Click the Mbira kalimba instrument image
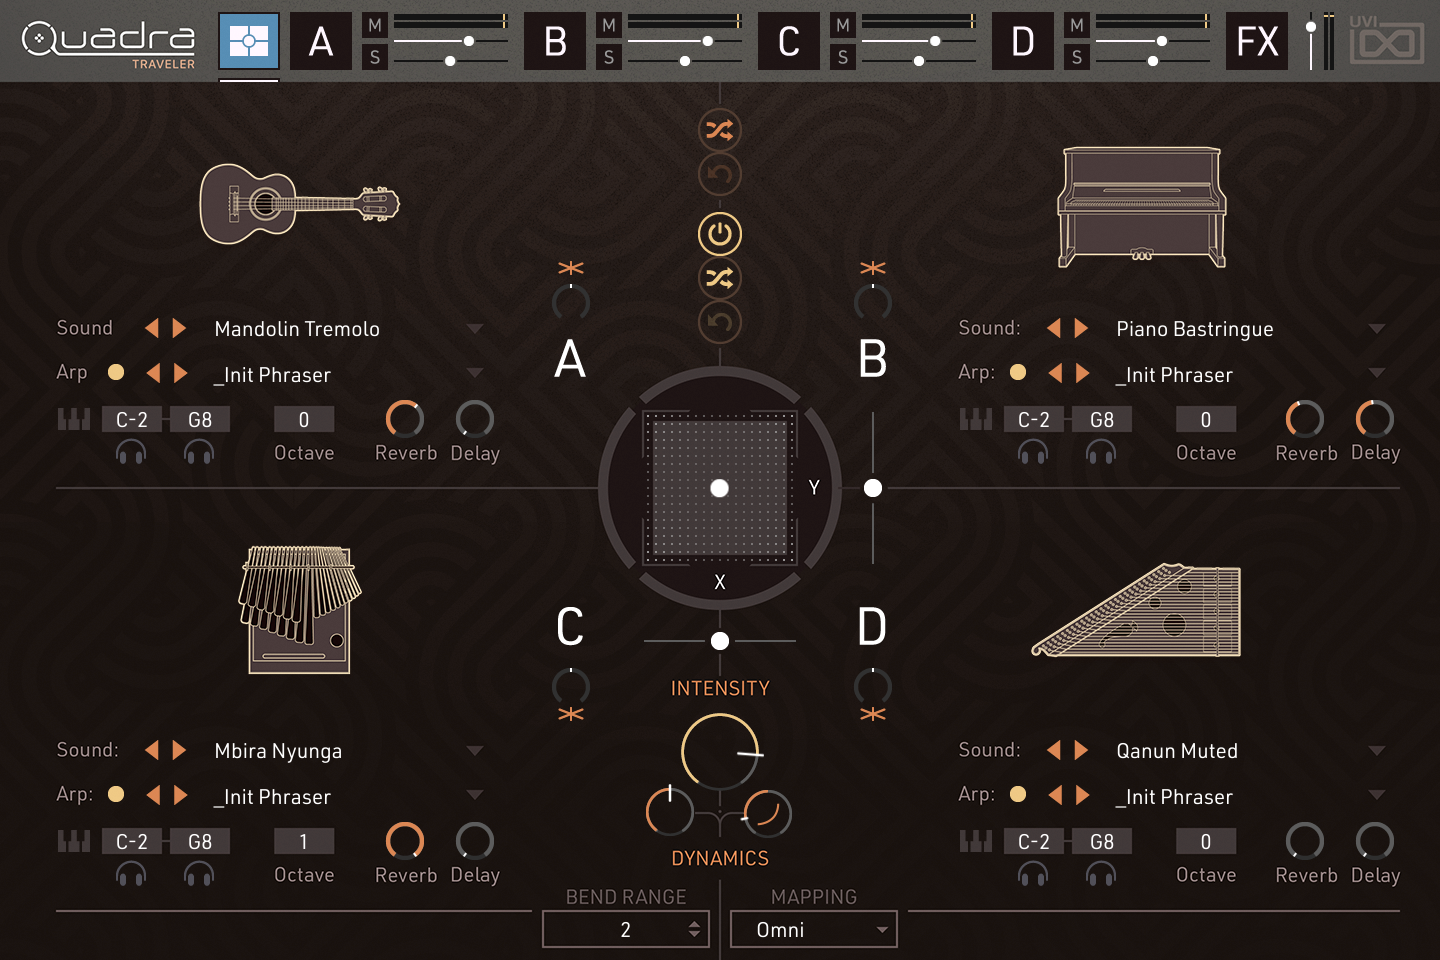Screen dimensions: 1440x960 click(299, 609)
